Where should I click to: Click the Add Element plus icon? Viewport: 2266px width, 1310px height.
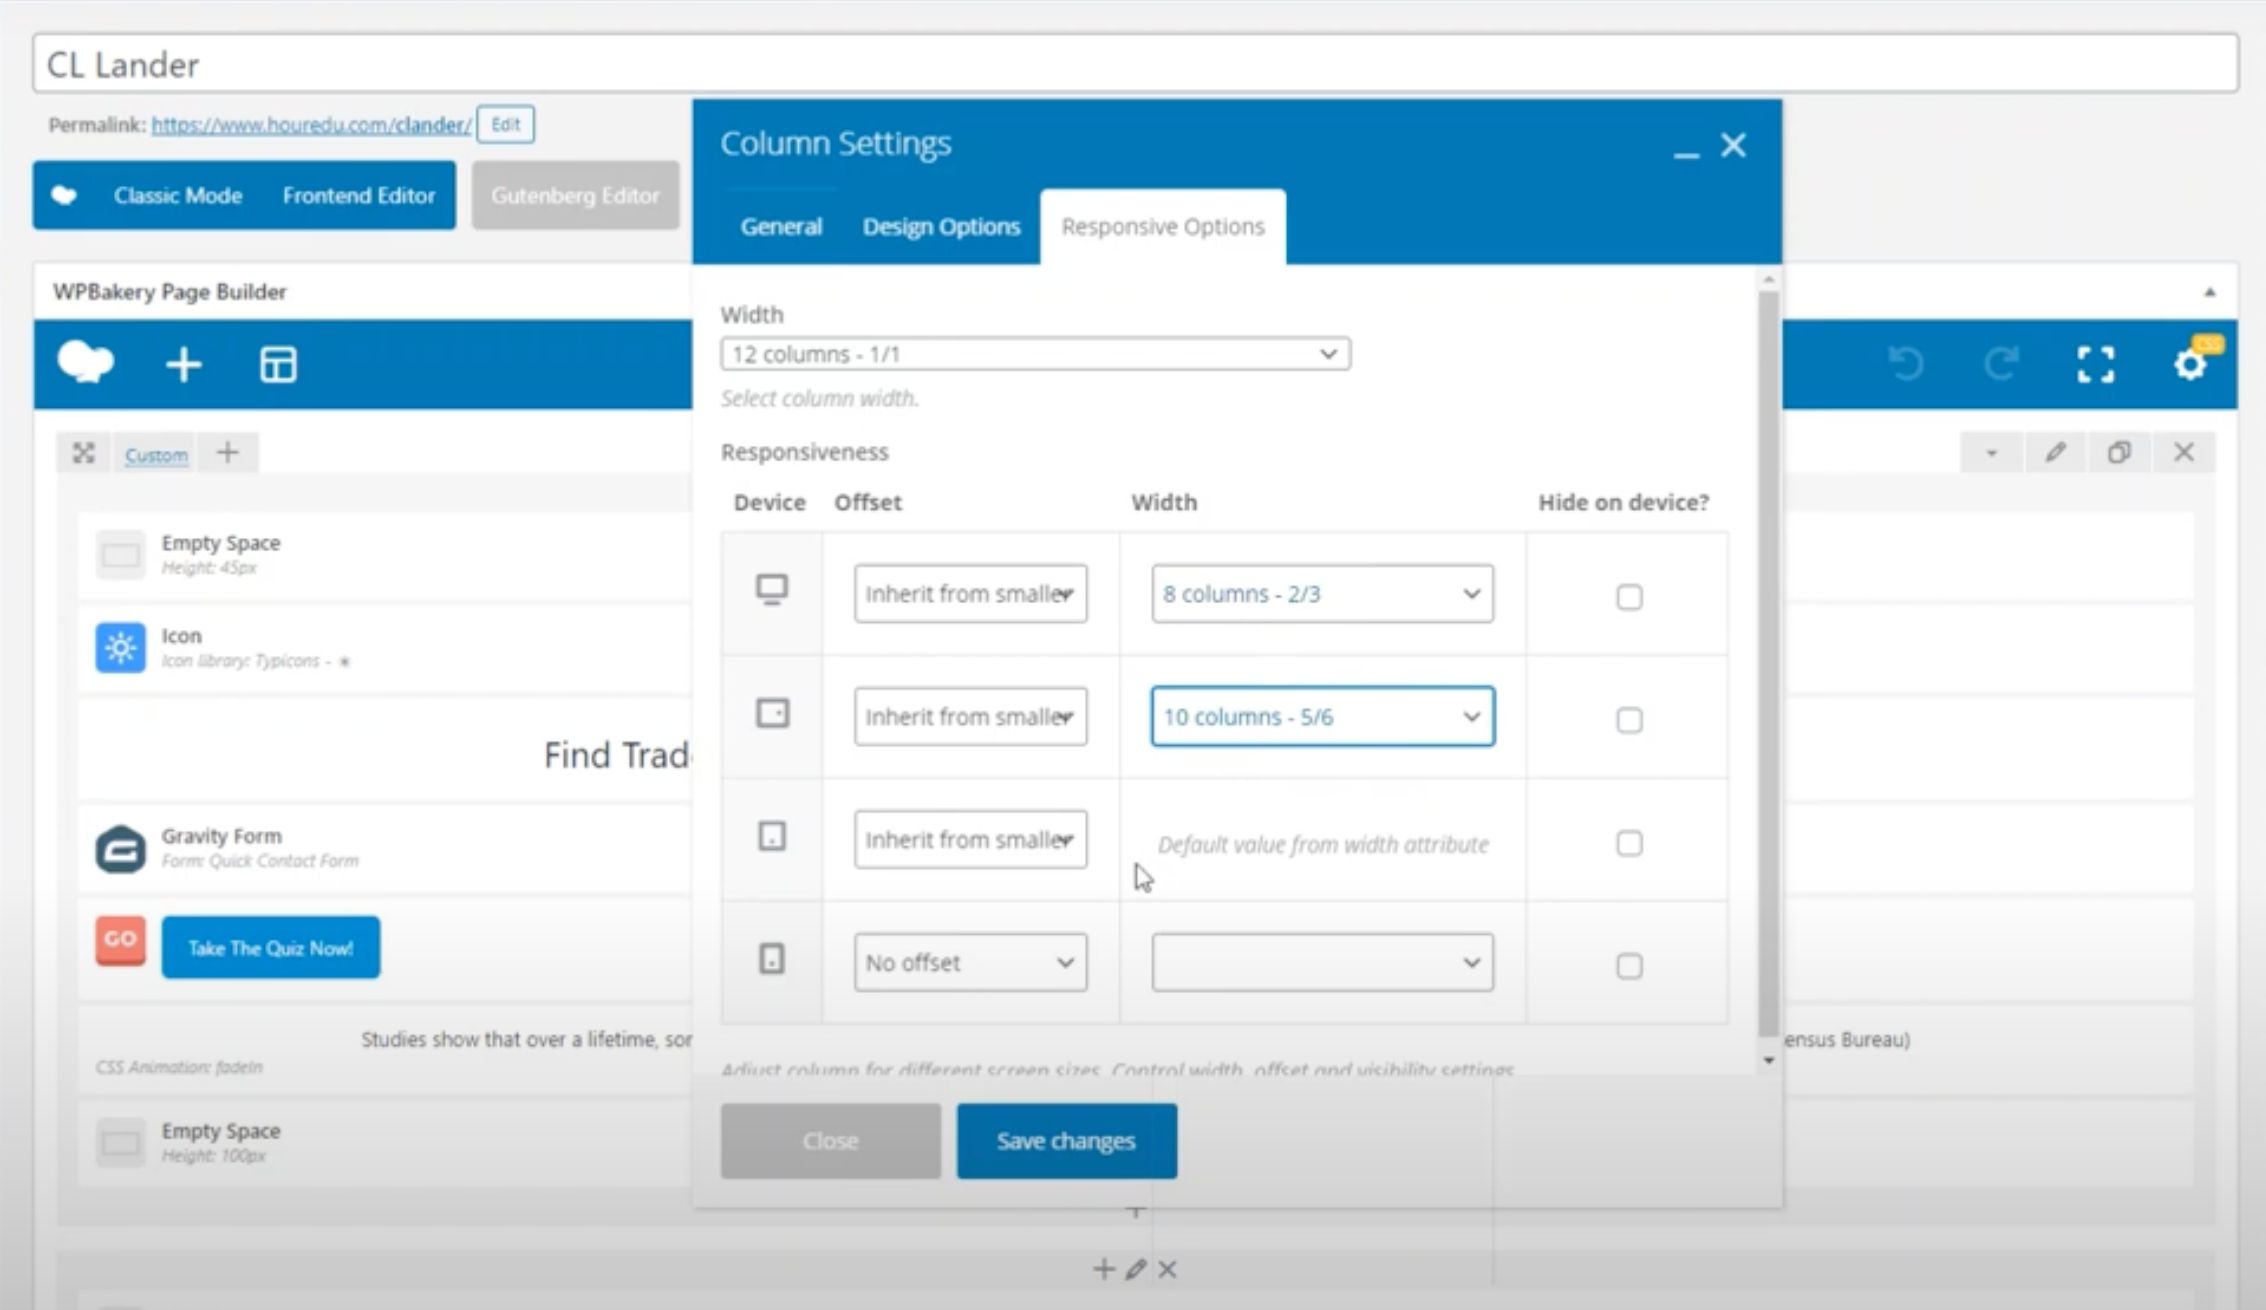point(183,365)
